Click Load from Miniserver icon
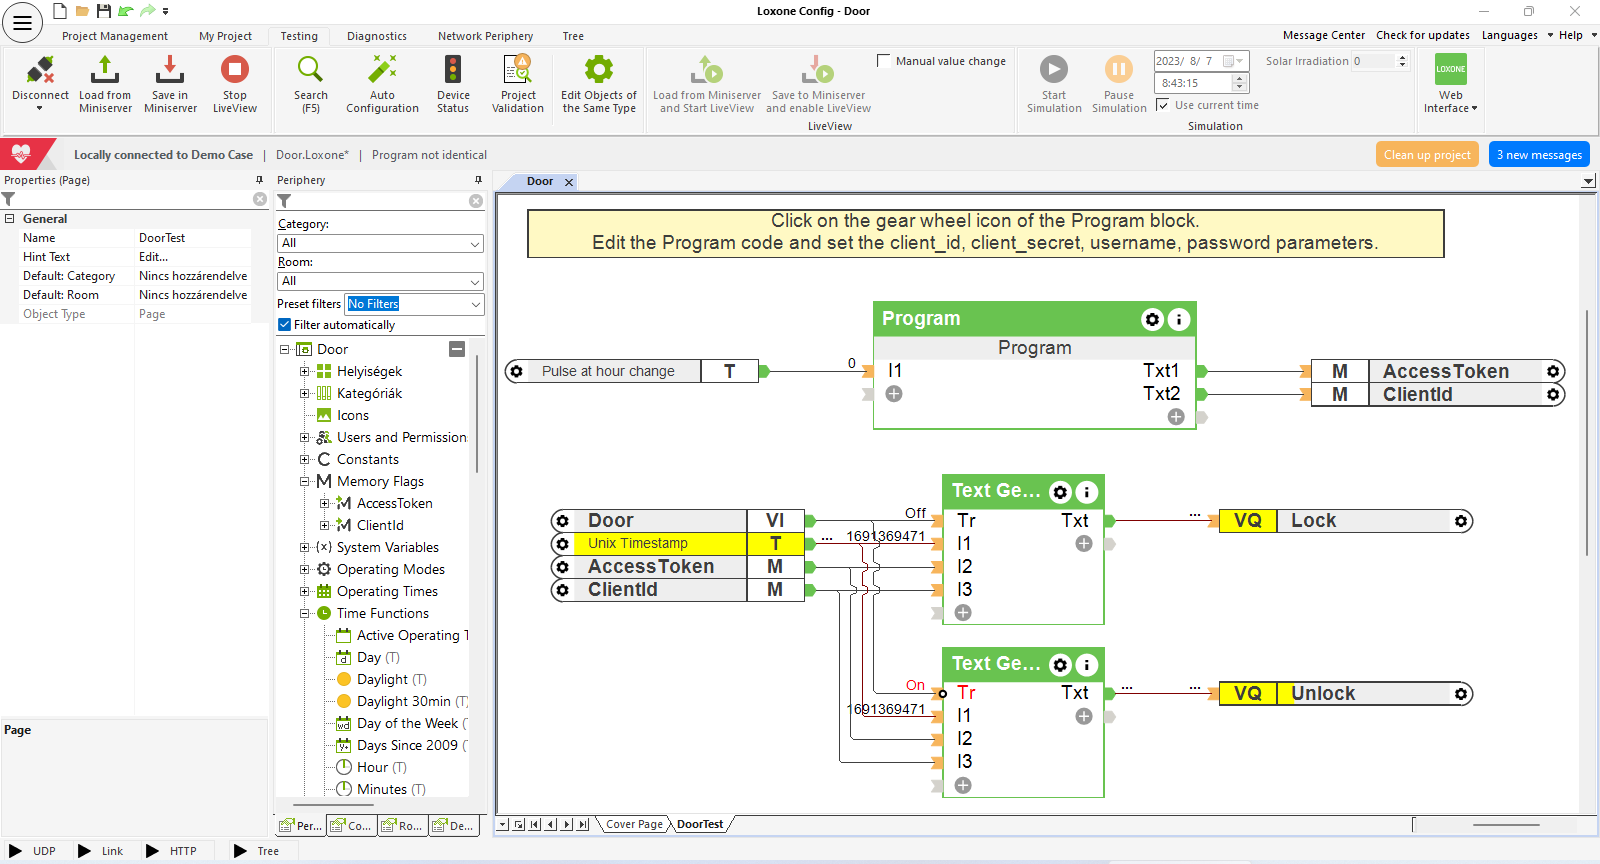1600x864 pixels. [x=105, y=71]
